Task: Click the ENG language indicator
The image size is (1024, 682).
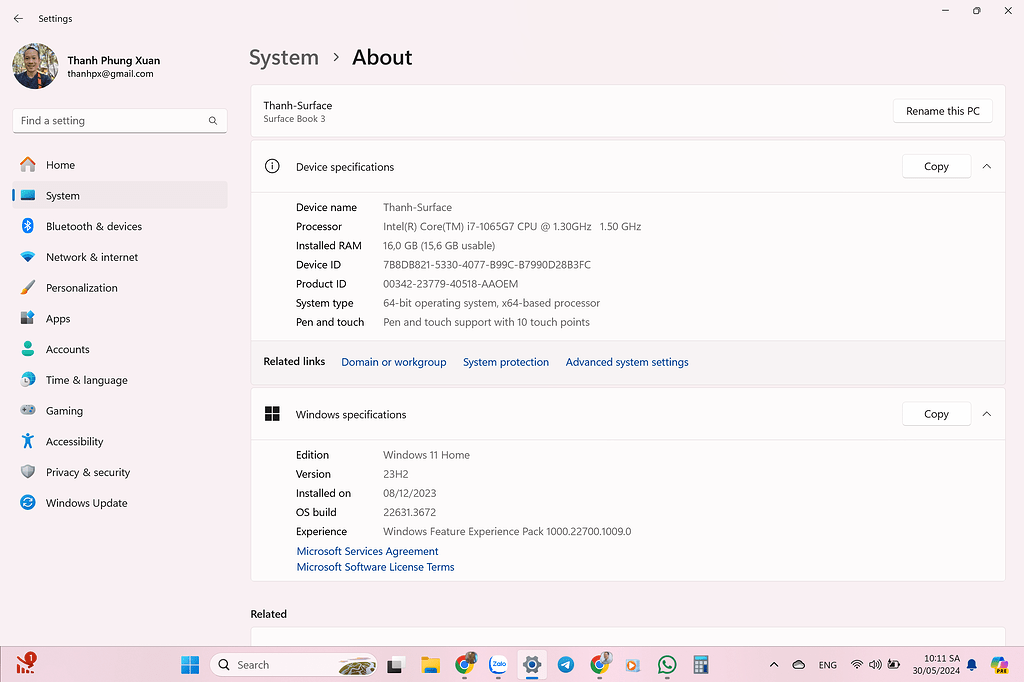Action: click(x=827, y=665)
